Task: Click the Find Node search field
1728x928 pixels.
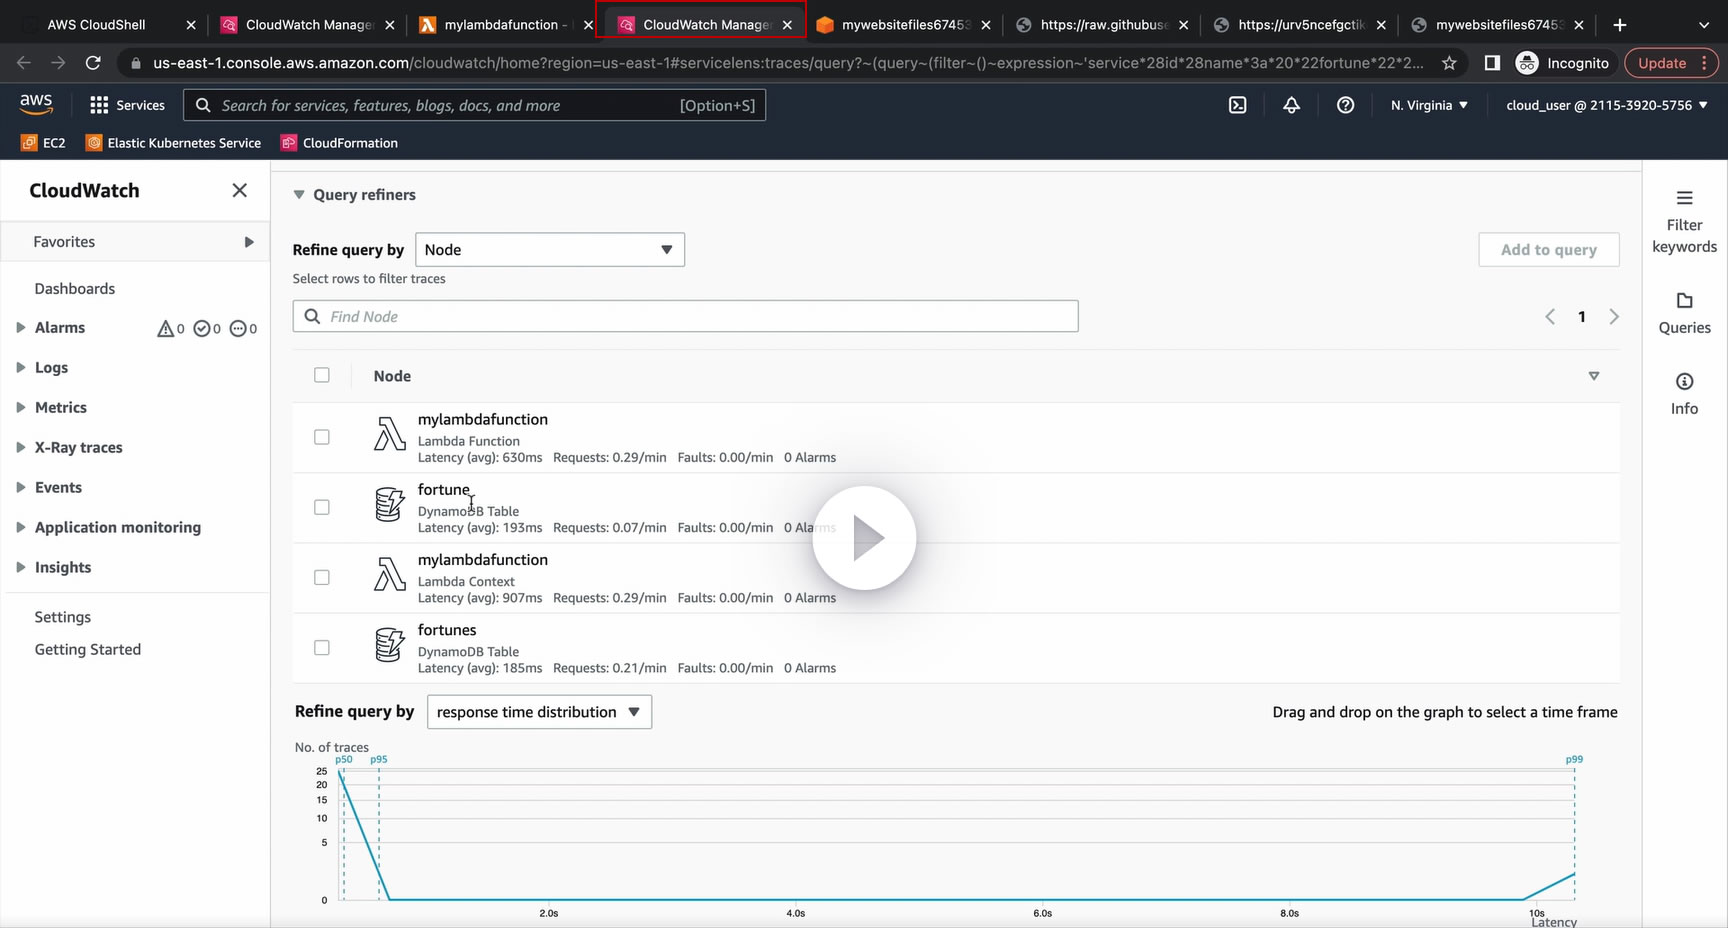Action: pyautogui.click(x=685, y=317)
